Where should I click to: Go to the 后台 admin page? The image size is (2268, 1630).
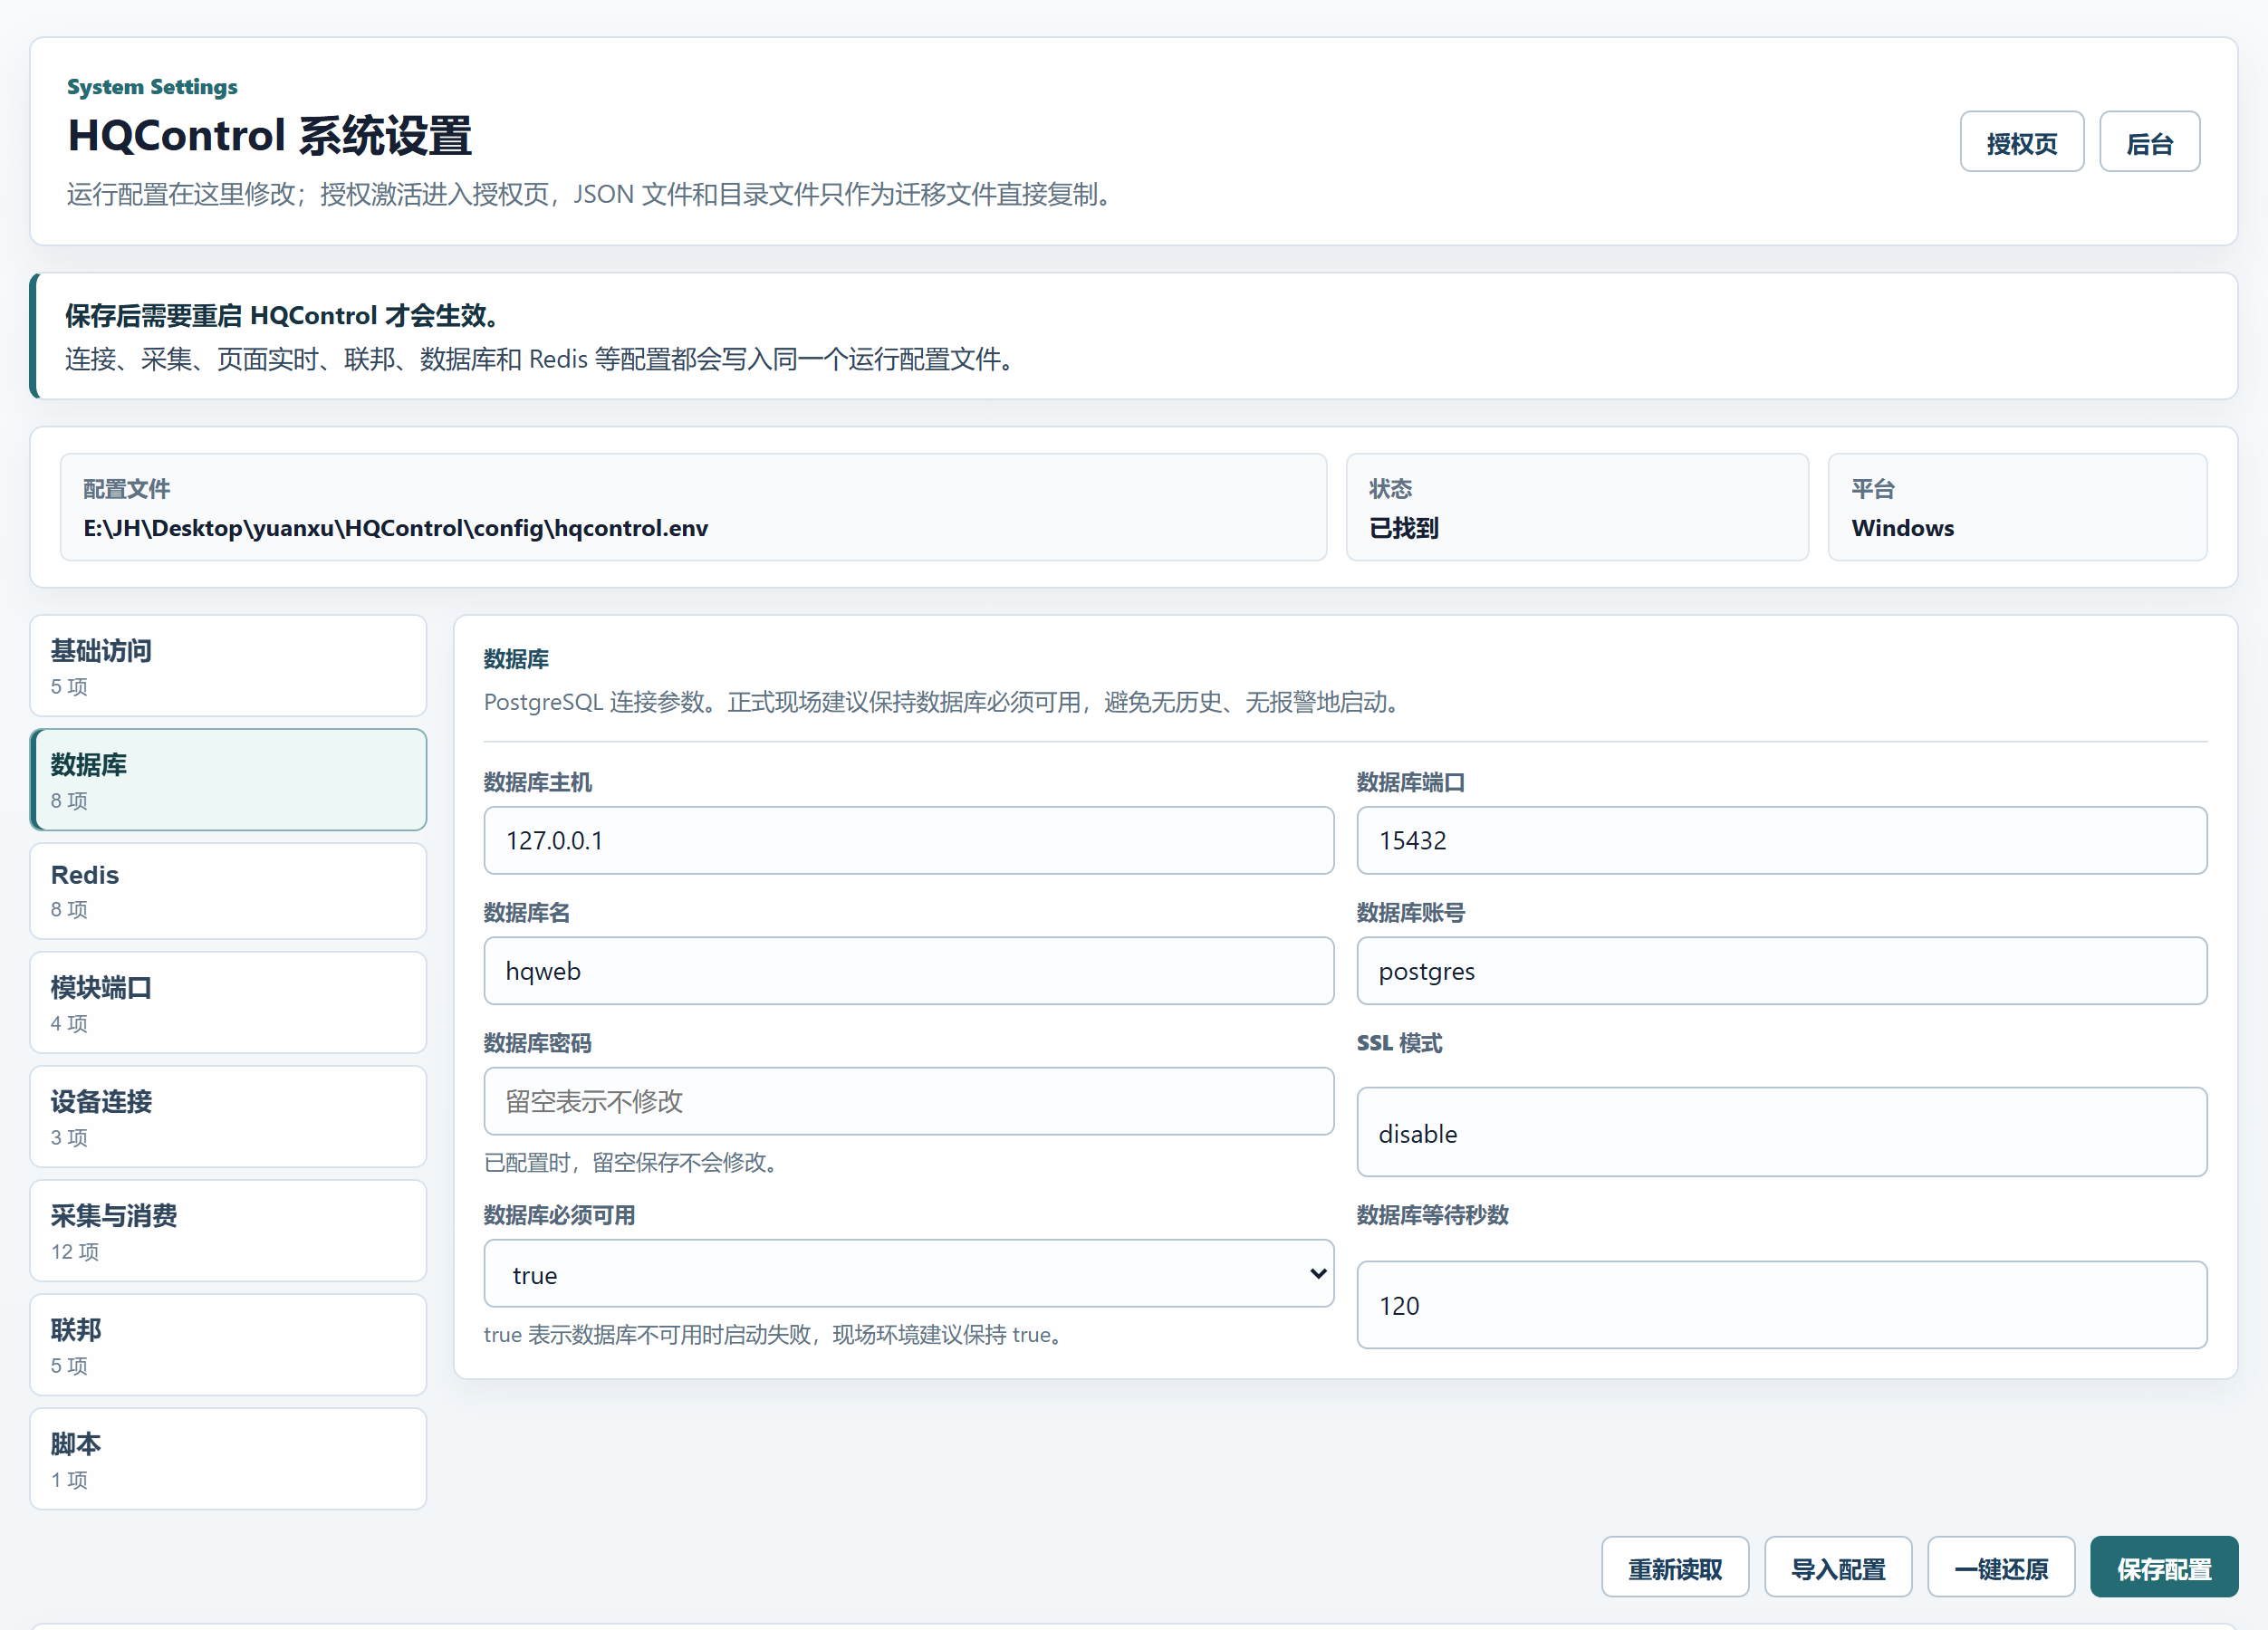pos(2149,142)
